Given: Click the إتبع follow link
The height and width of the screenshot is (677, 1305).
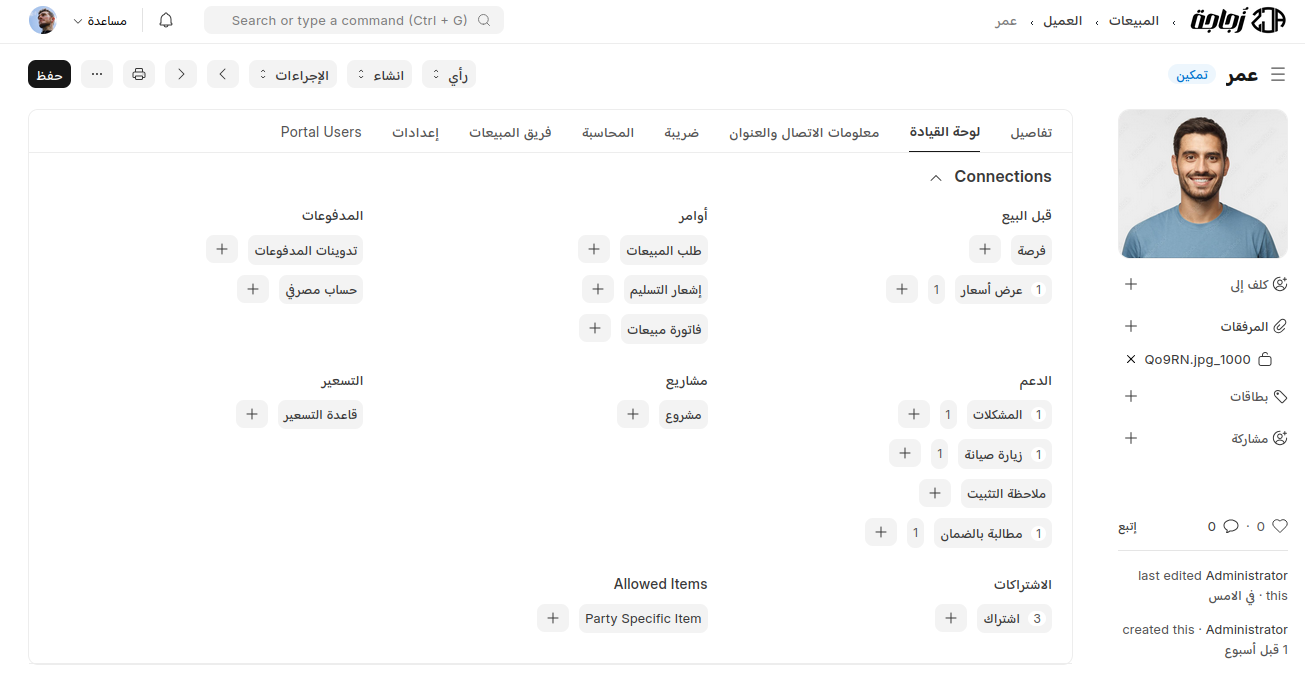Looking at the screenshot, I should click(1127, 526).
